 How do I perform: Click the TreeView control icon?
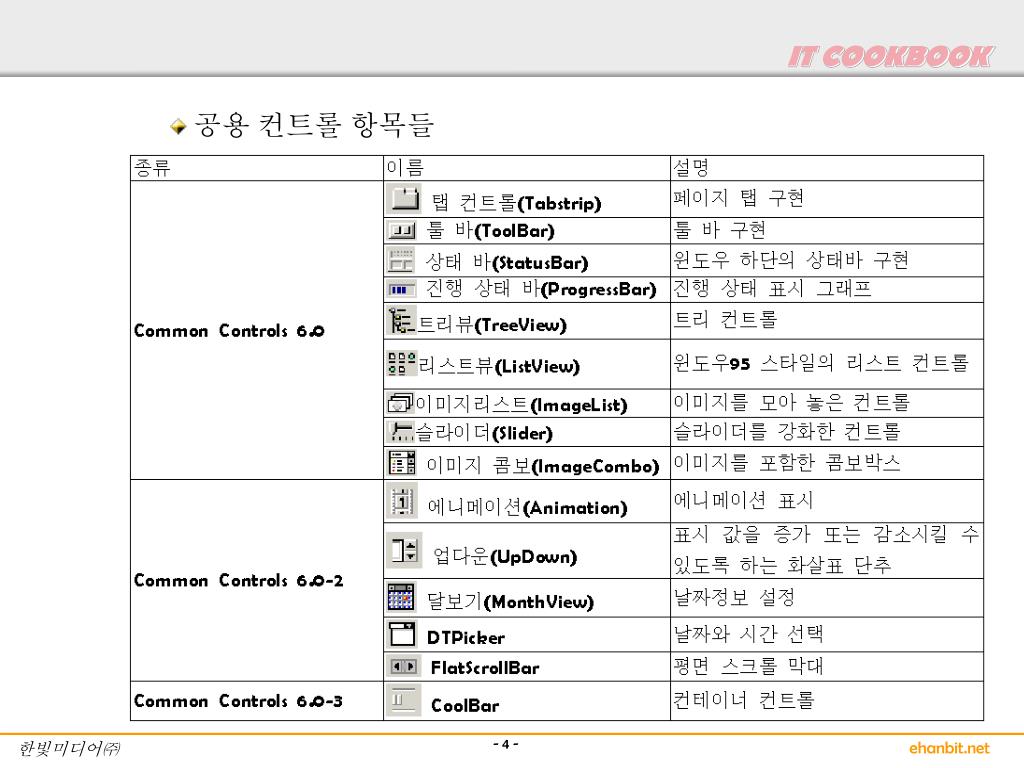point(402,321)
